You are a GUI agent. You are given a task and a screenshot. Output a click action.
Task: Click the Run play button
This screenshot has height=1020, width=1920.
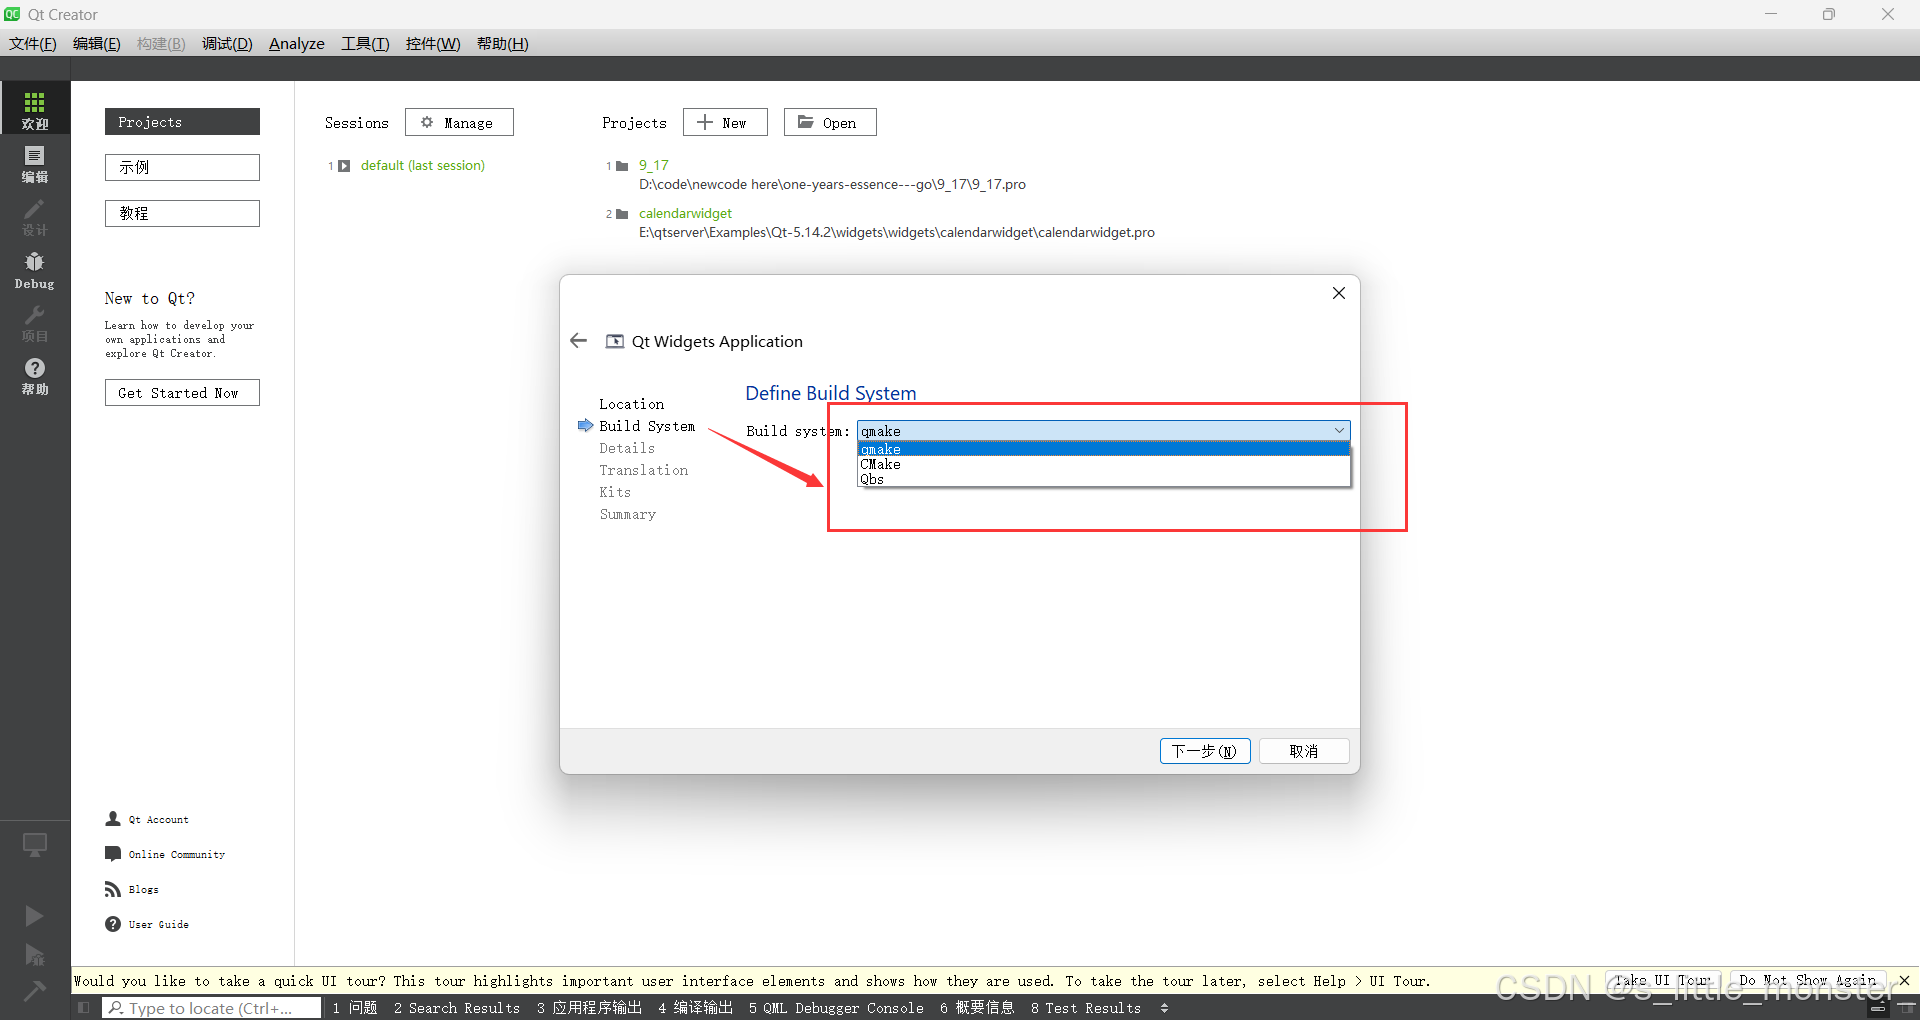point(34,915)
